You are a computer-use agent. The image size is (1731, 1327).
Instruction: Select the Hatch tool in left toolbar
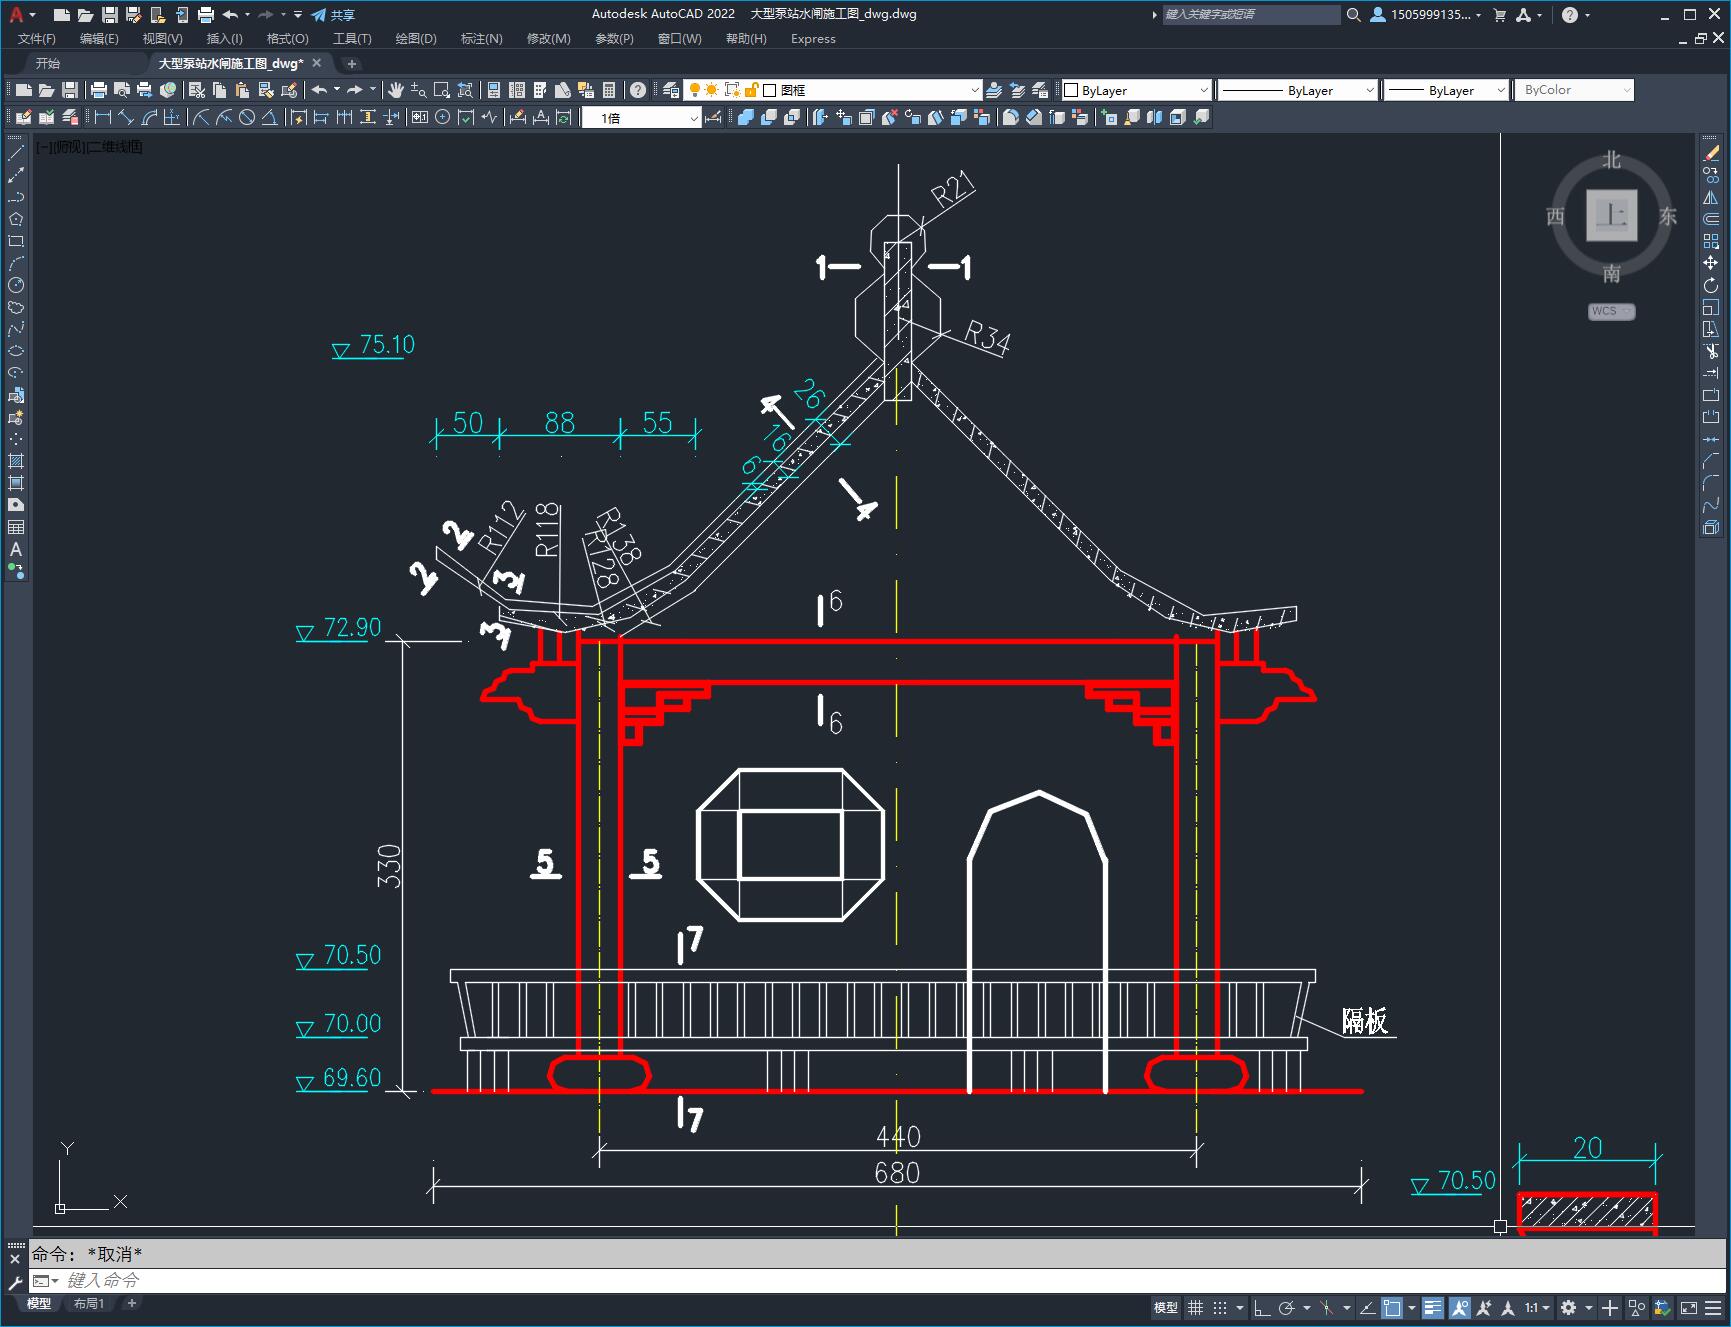coord(16,461)
